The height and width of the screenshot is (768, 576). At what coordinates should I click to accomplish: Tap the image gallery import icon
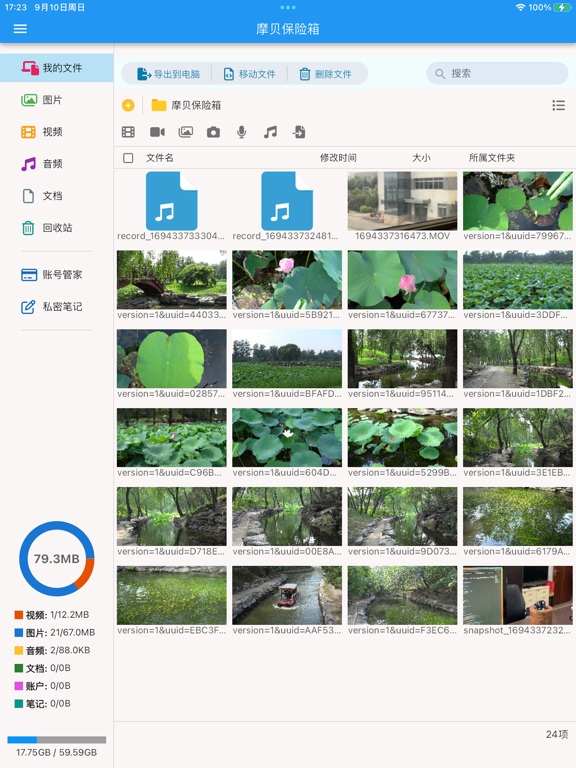tap(186, 132)
